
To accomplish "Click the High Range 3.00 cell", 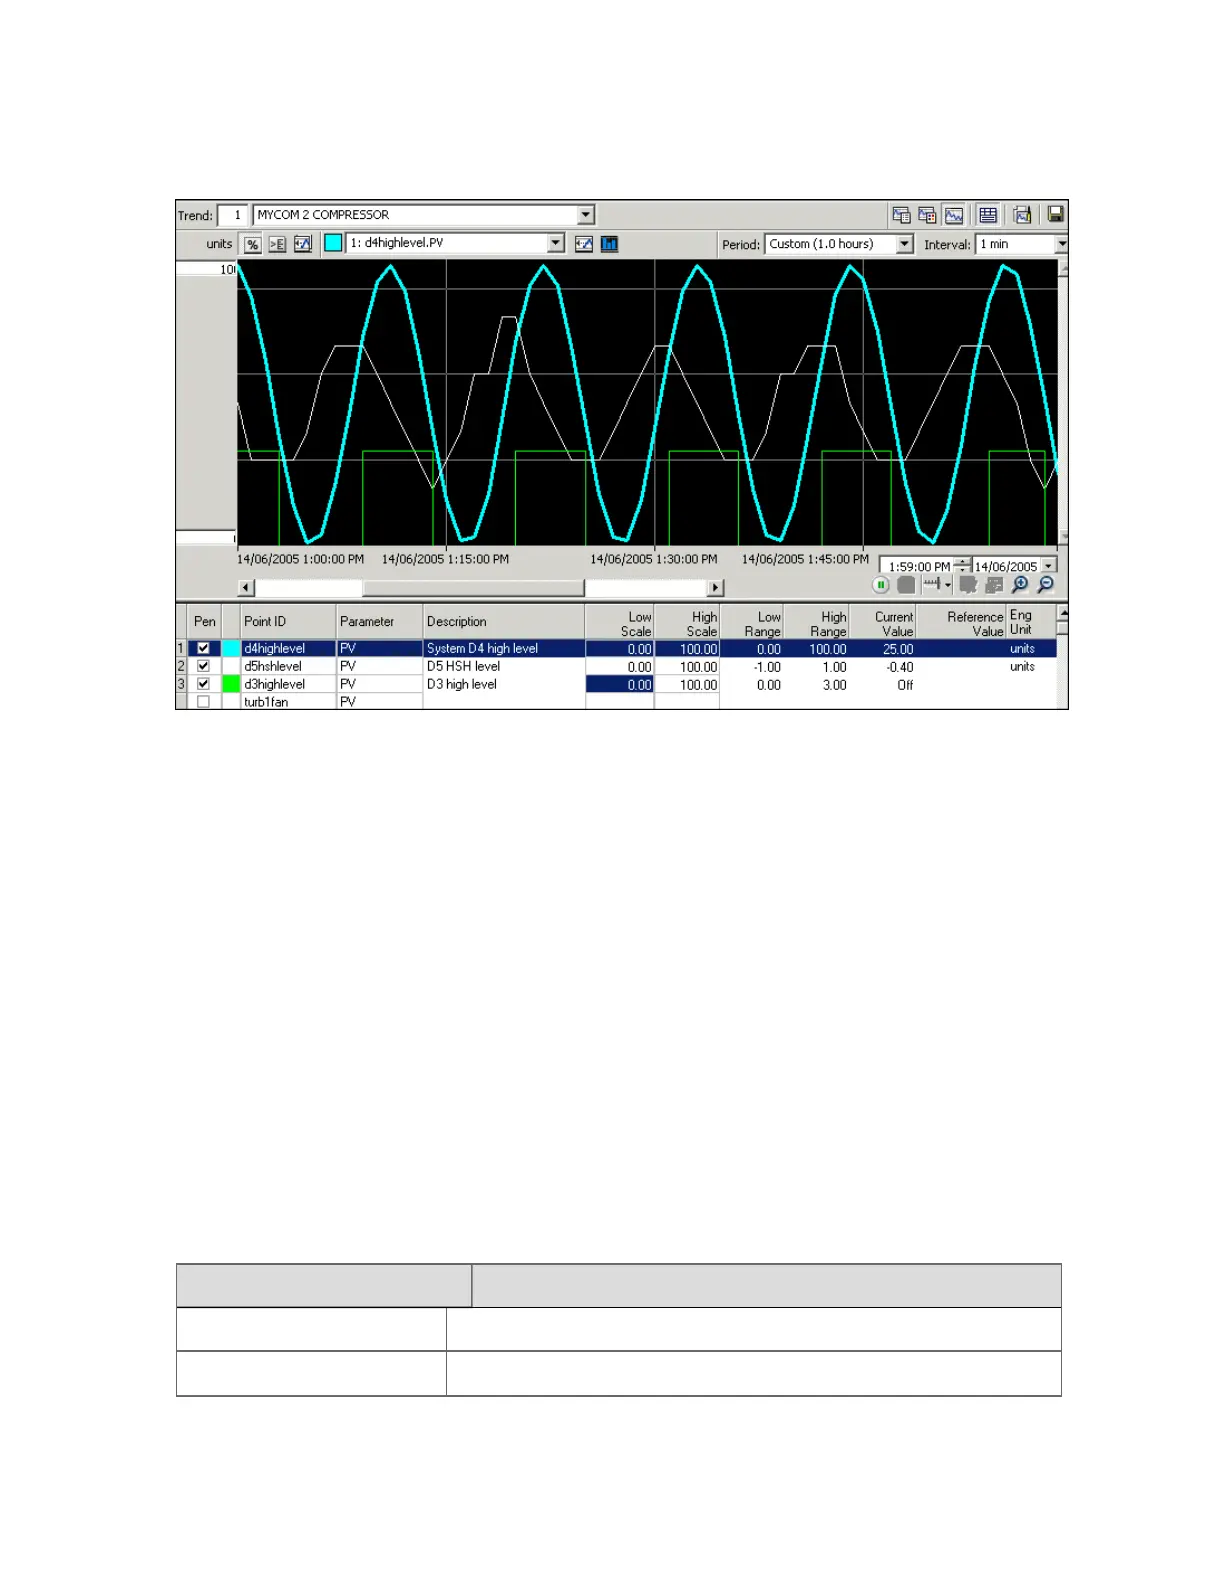I will pos(817,685).
